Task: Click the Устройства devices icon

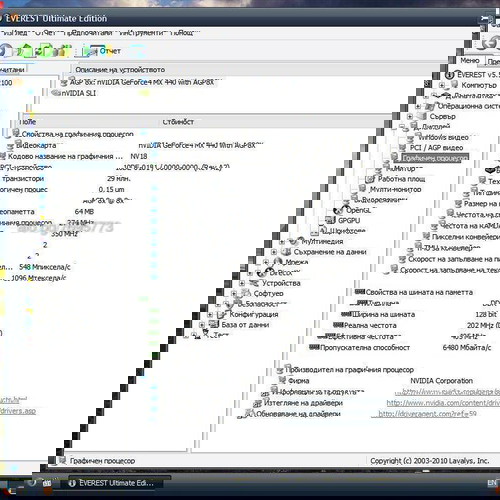Action: point(254,283)
